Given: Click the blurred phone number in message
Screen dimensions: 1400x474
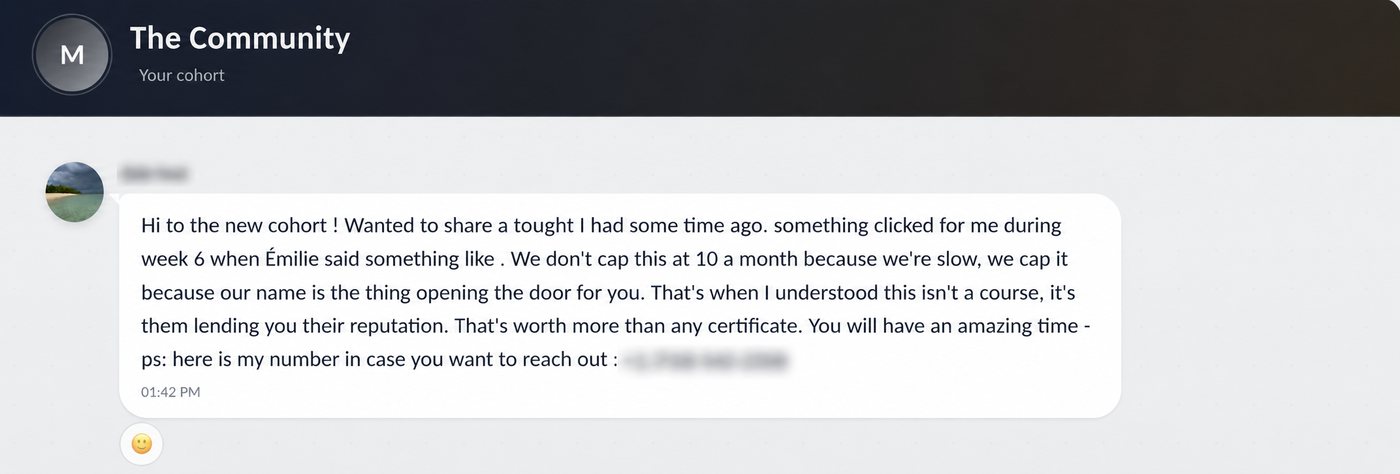Looking at the screenshot, I should tap(706, 359).
